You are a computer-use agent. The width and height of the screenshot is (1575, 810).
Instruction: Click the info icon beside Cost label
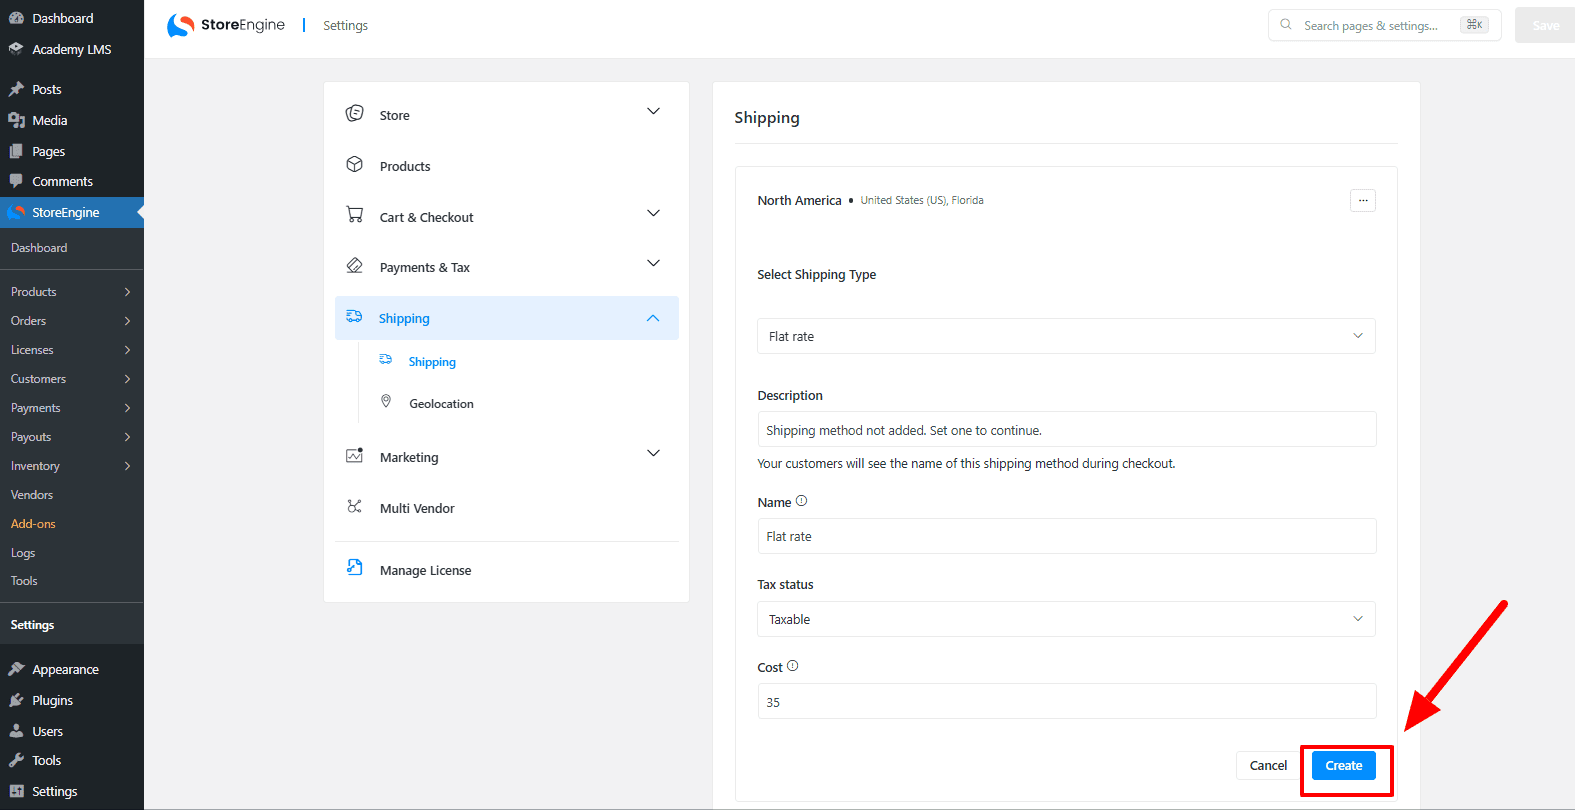[x=792, y=666]
